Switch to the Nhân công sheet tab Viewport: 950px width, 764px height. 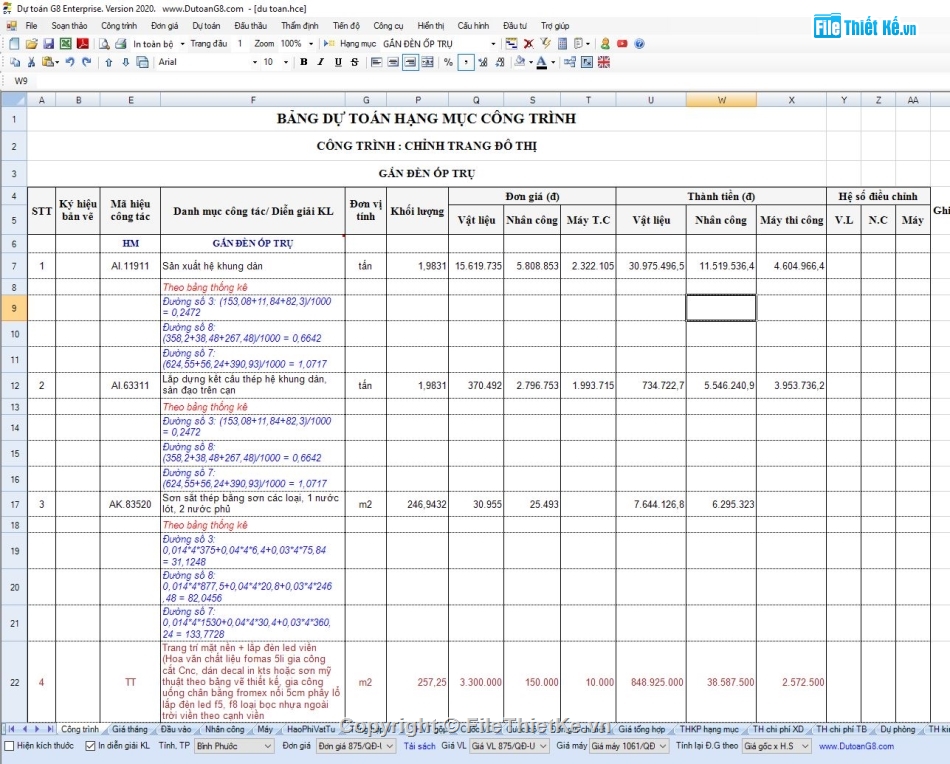coord(224,729)
